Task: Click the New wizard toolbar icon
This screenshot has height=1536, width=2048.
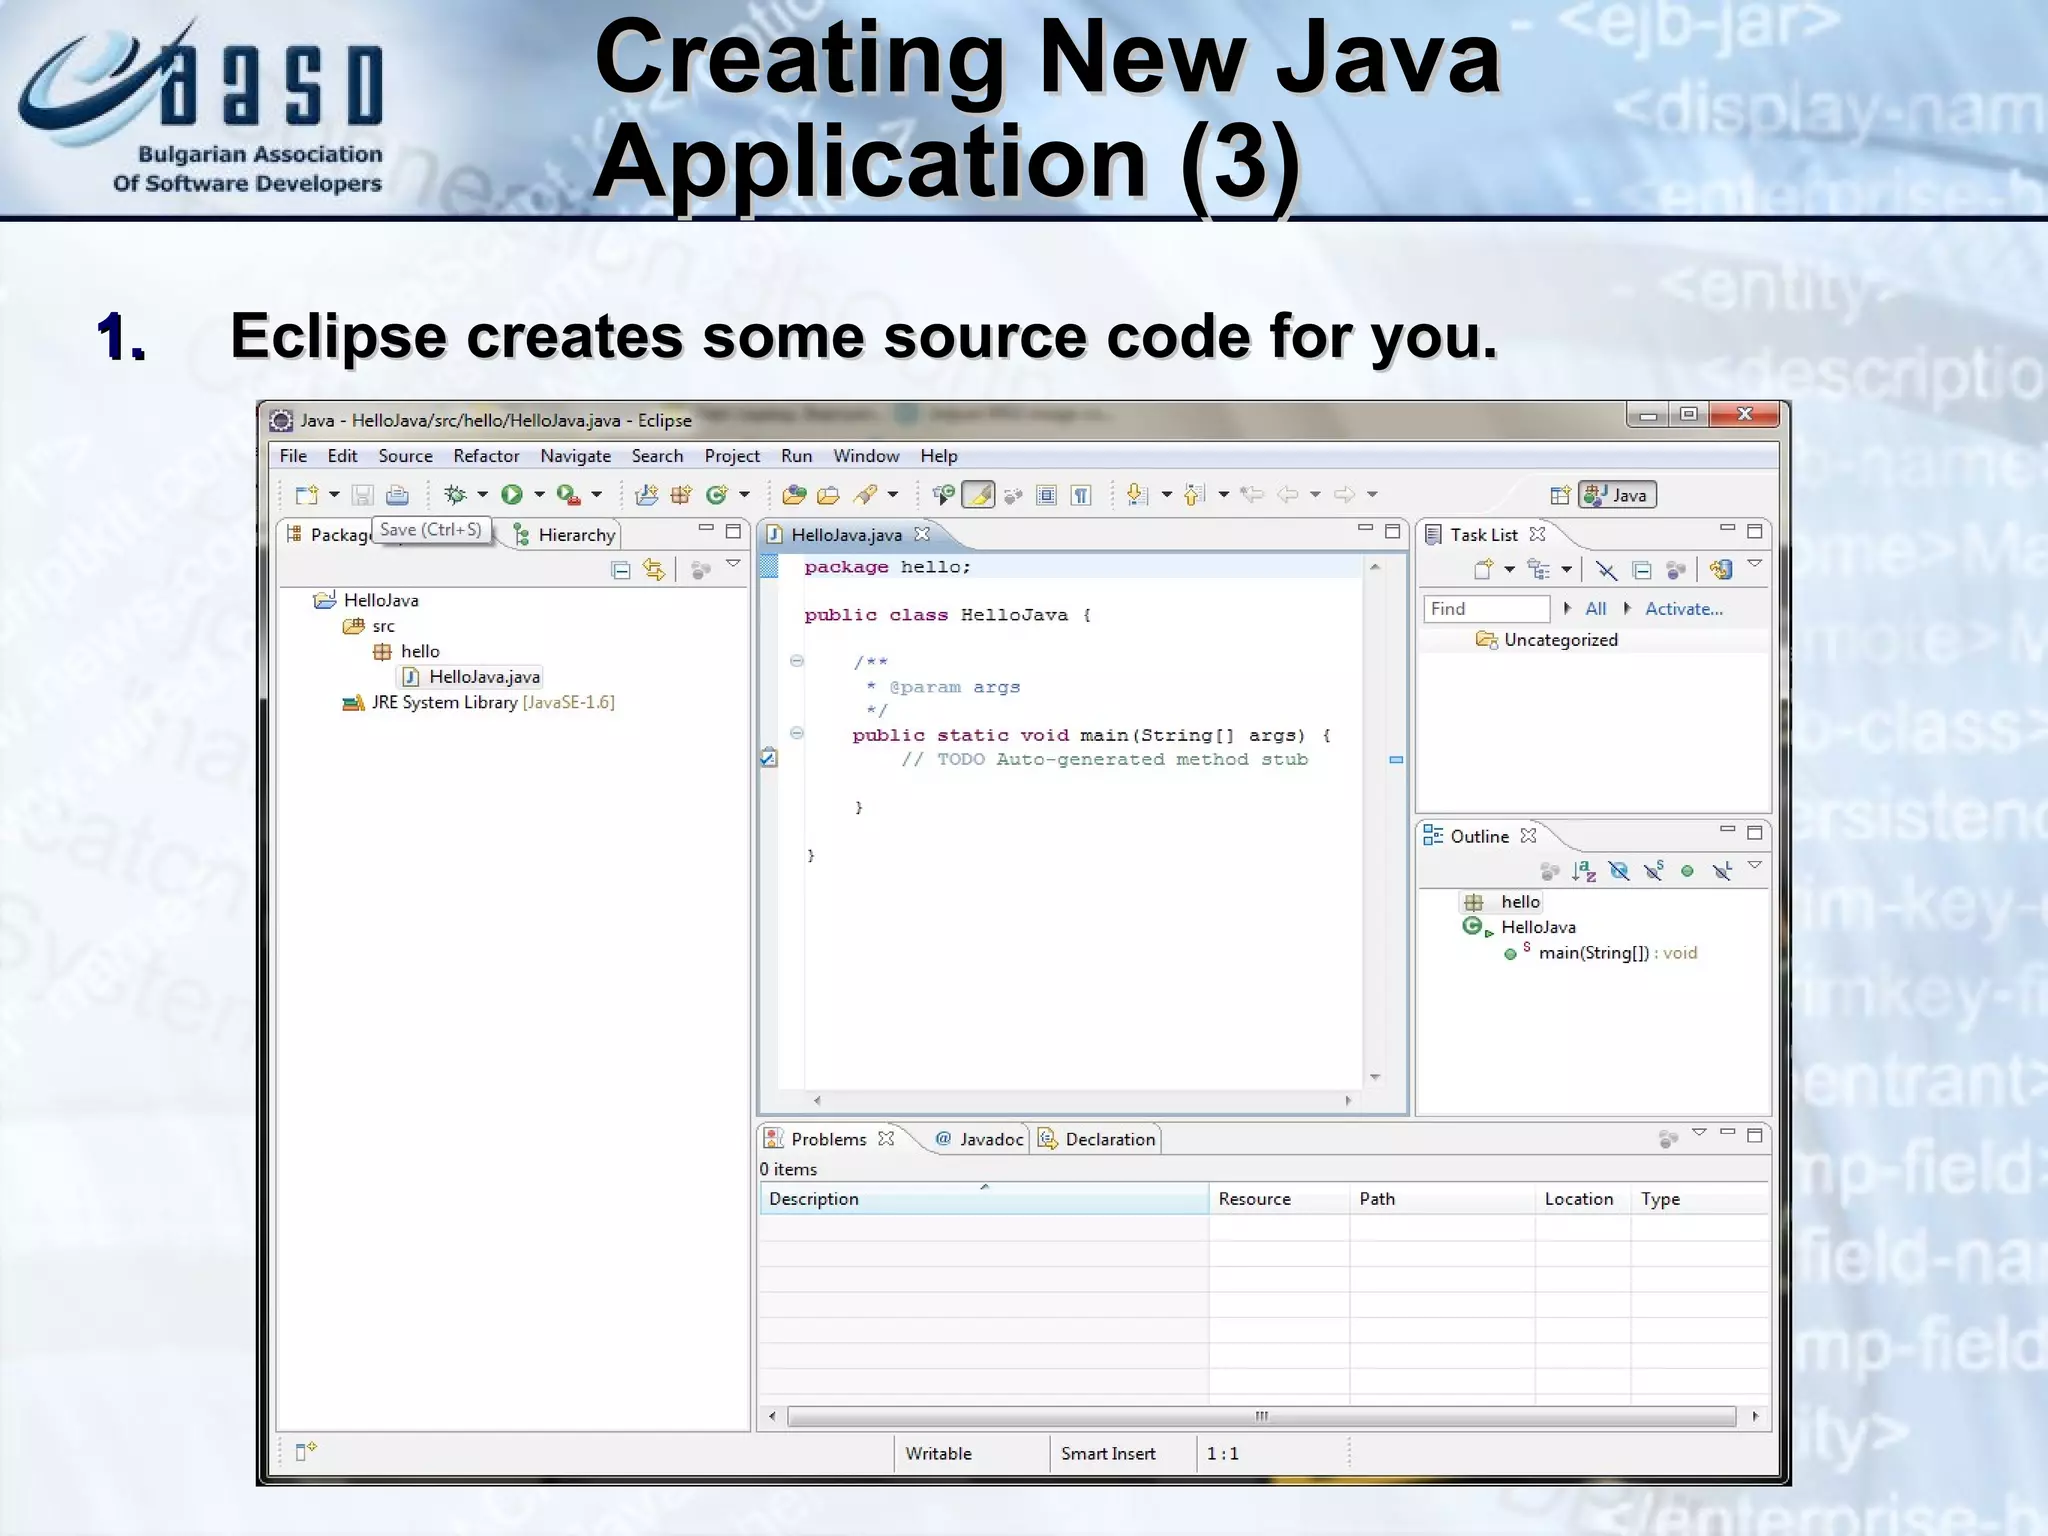Action: (x=307, y=494)
